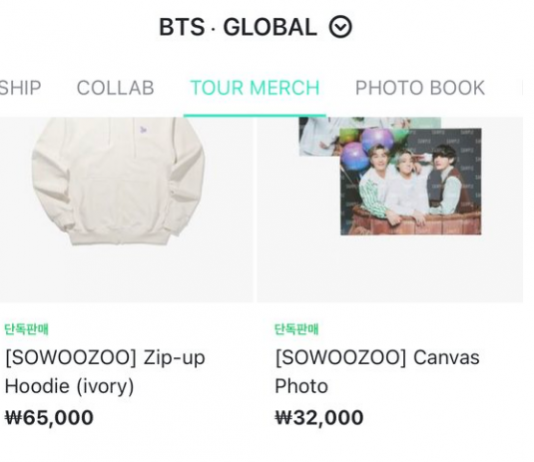Tap the ₩65,000 hoodie price

pos(49,417)
